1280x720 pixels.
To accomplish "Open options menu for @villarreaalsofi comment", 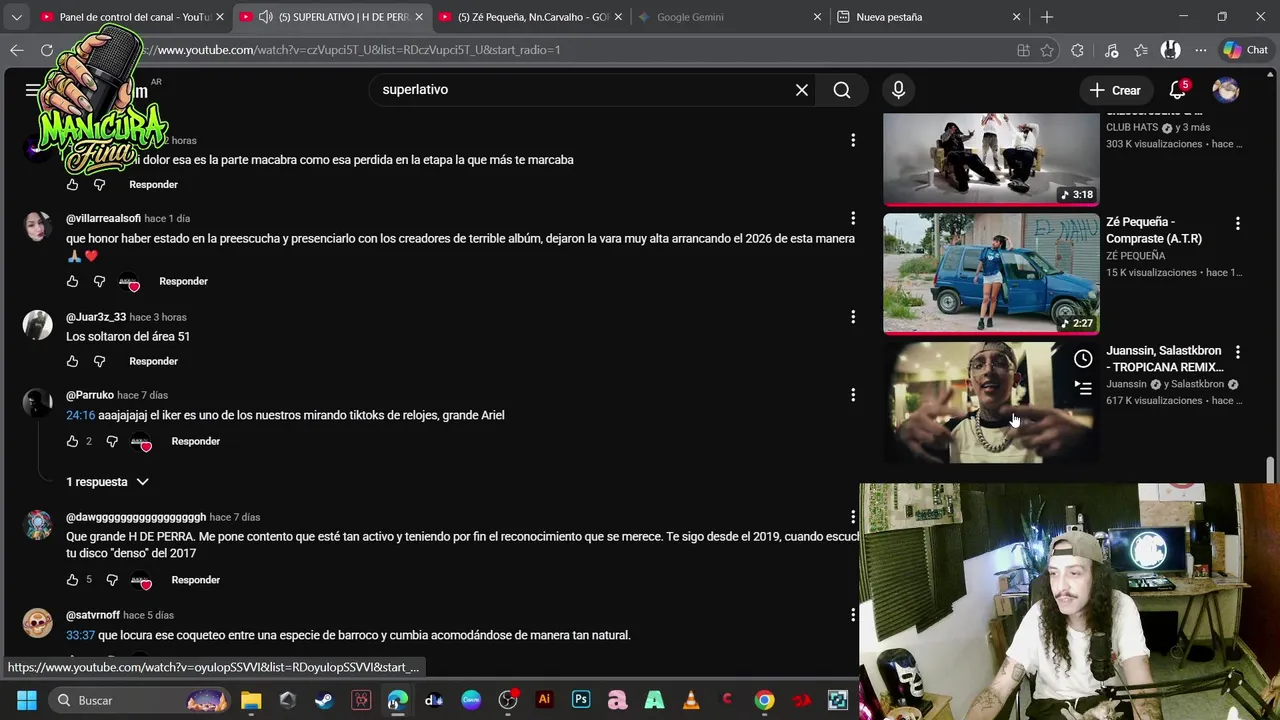I will point(853,218).
